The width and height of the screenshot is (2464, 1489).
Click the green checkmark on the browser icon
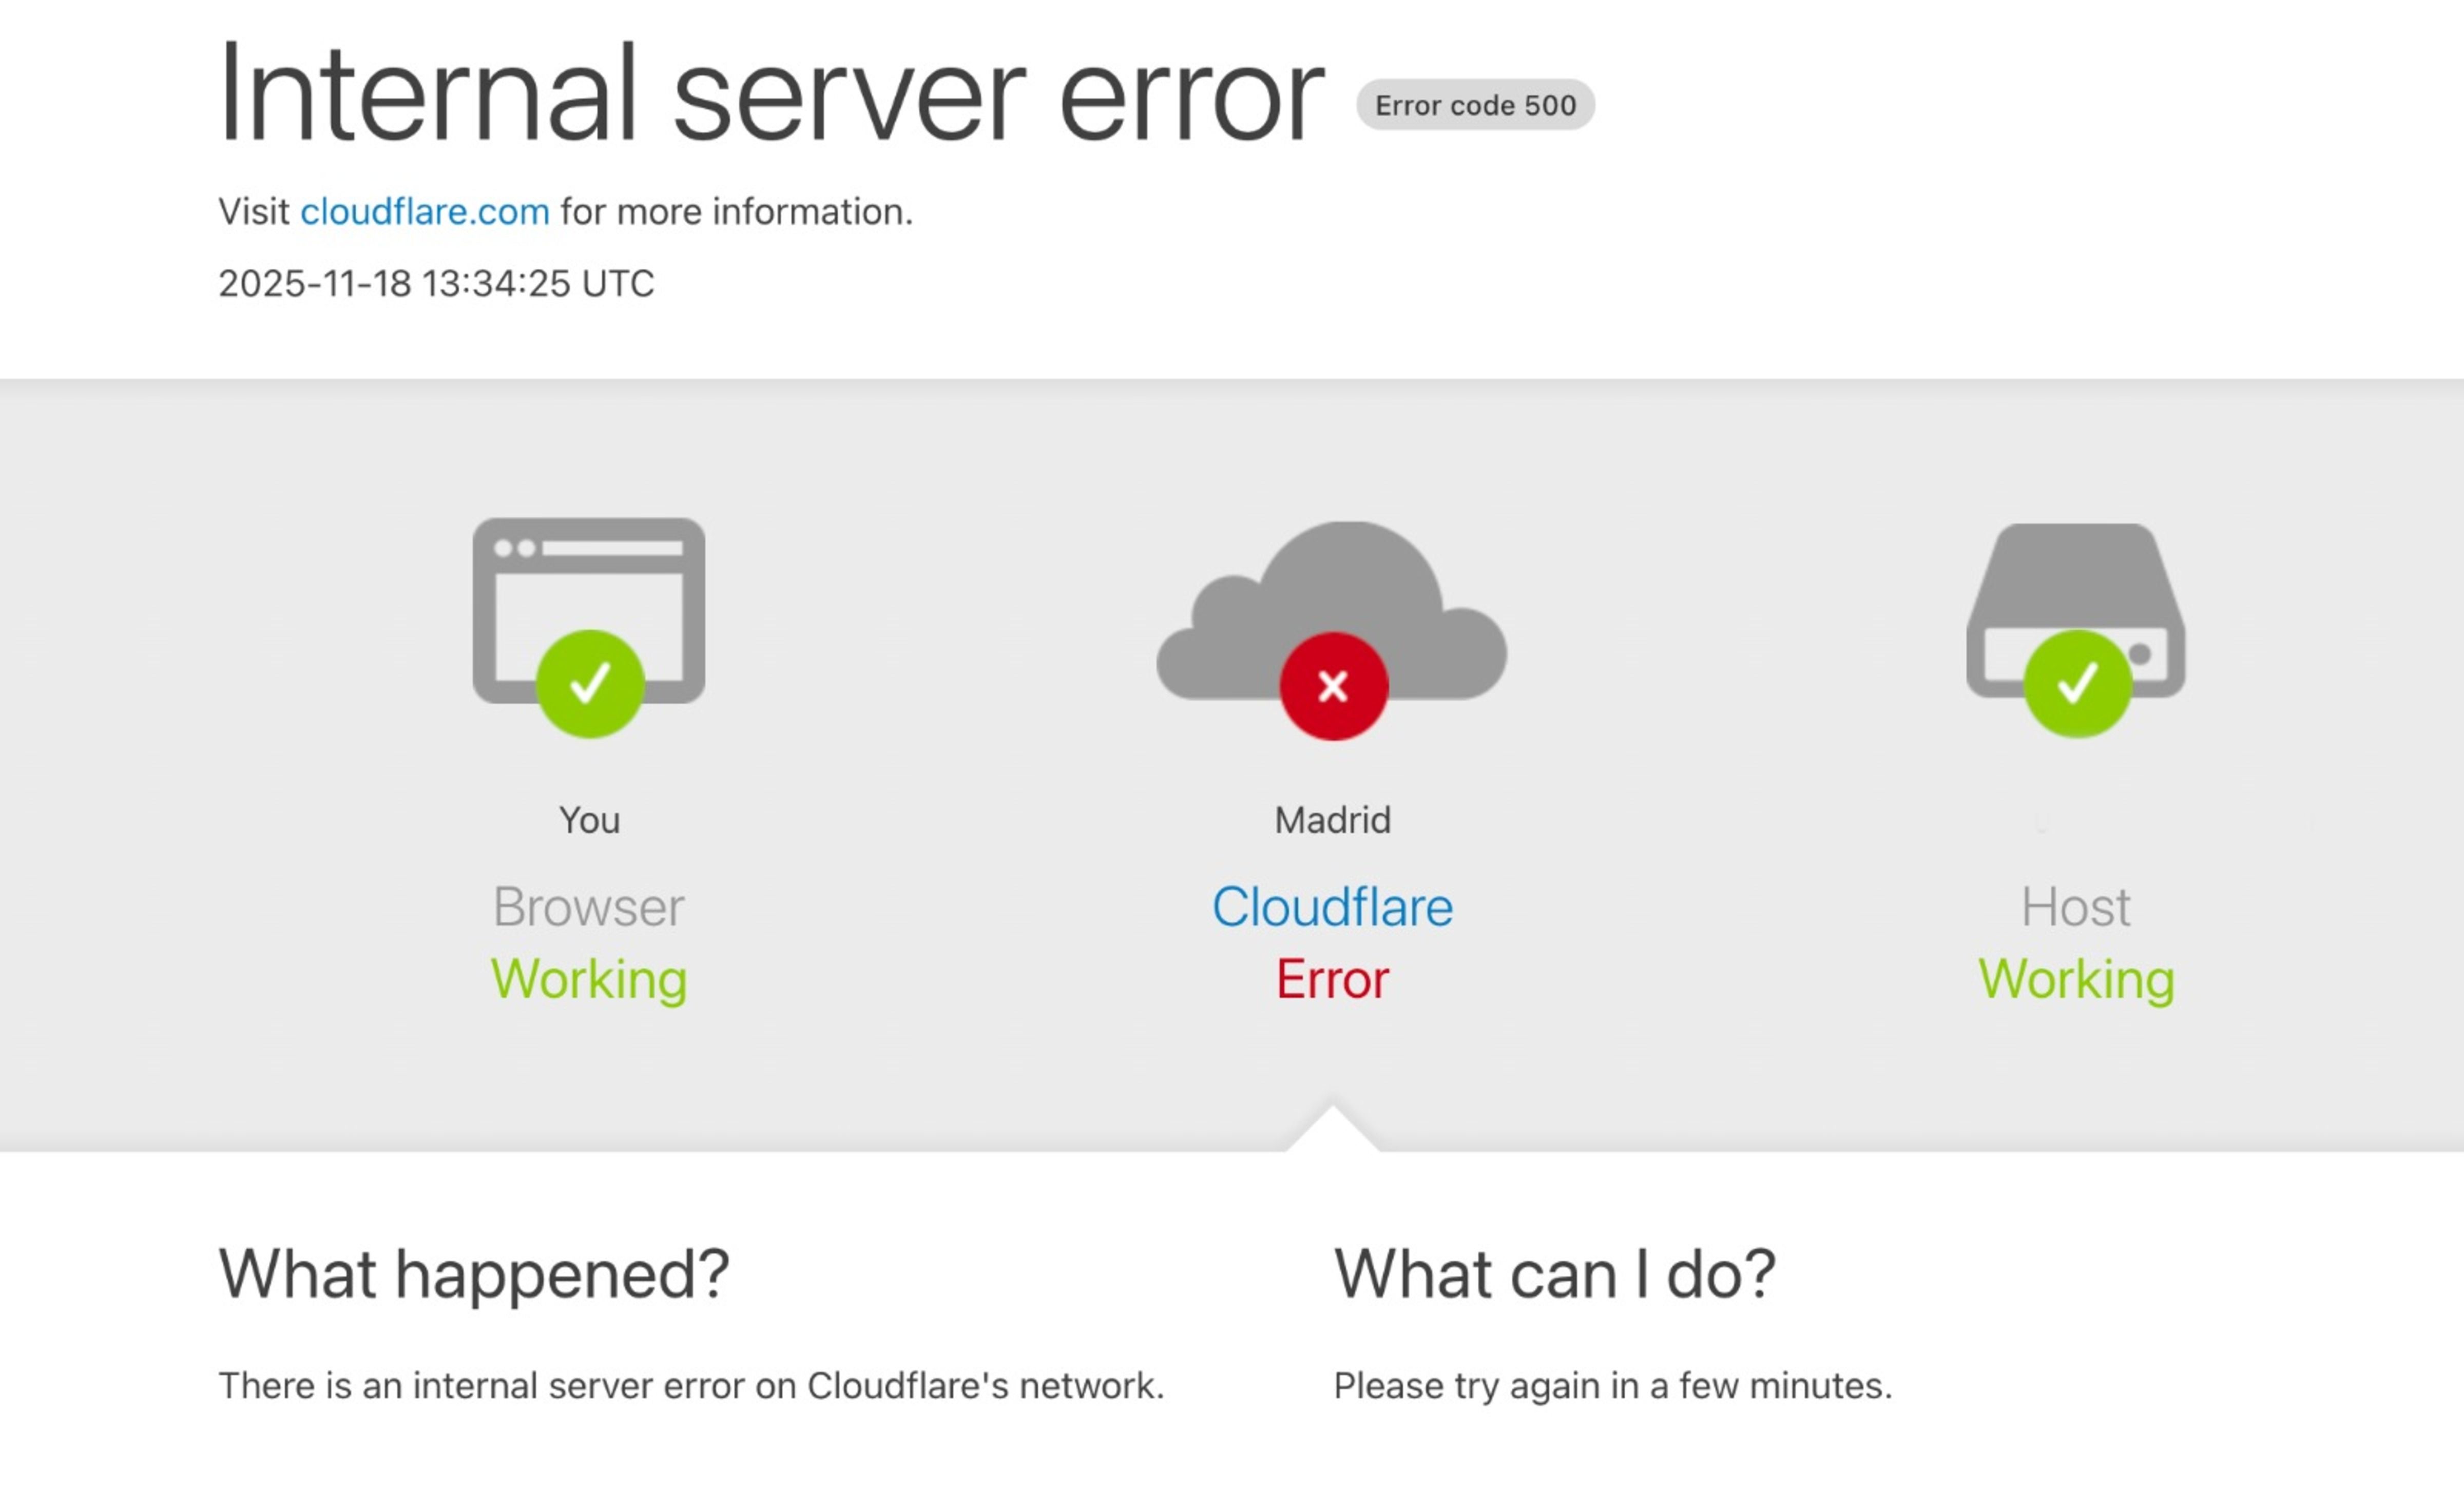point(589,685)
